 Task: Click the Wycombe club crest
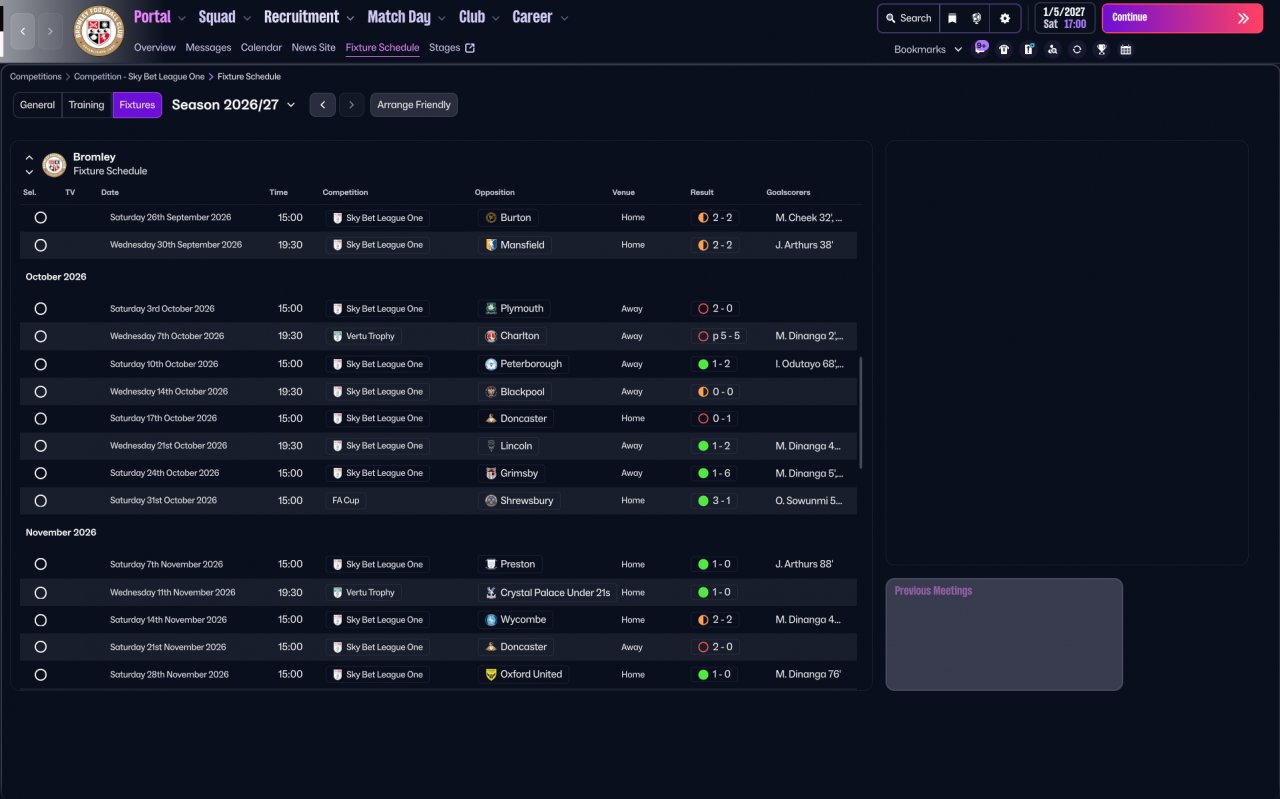(x=491, y=620)
